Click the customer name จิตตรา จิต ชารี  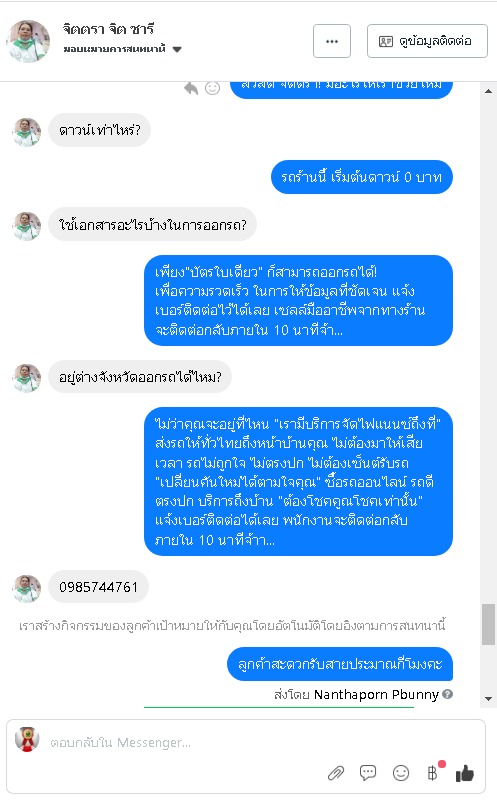108,29
